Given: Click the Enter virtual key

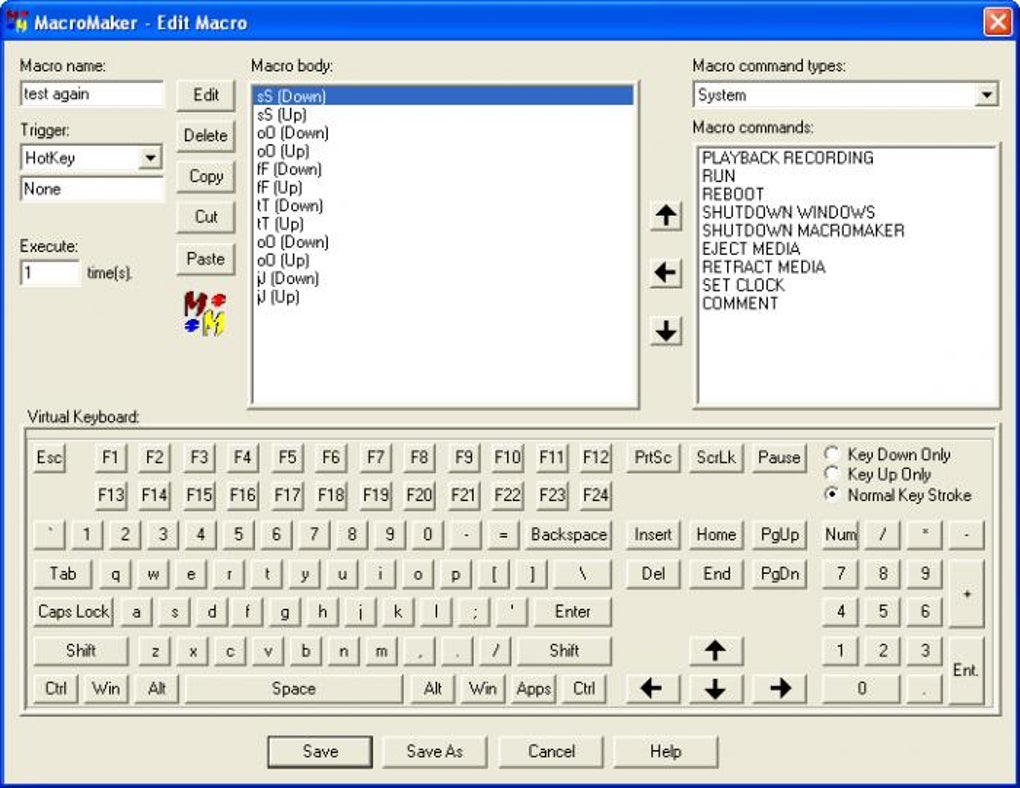Looking at the screenshot, I should tap(572, 612).
